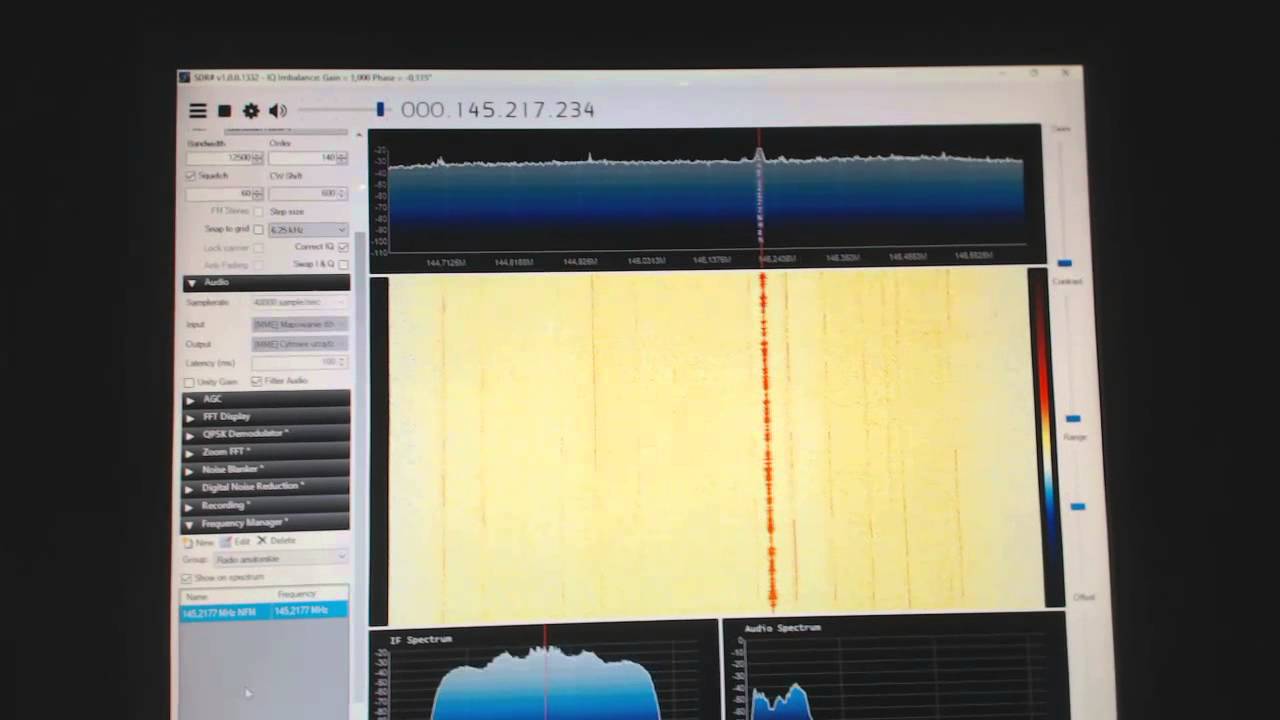Toggle the Lock carrier checkbox
This screenshot has height=720, width=1280.
[259, 248]
